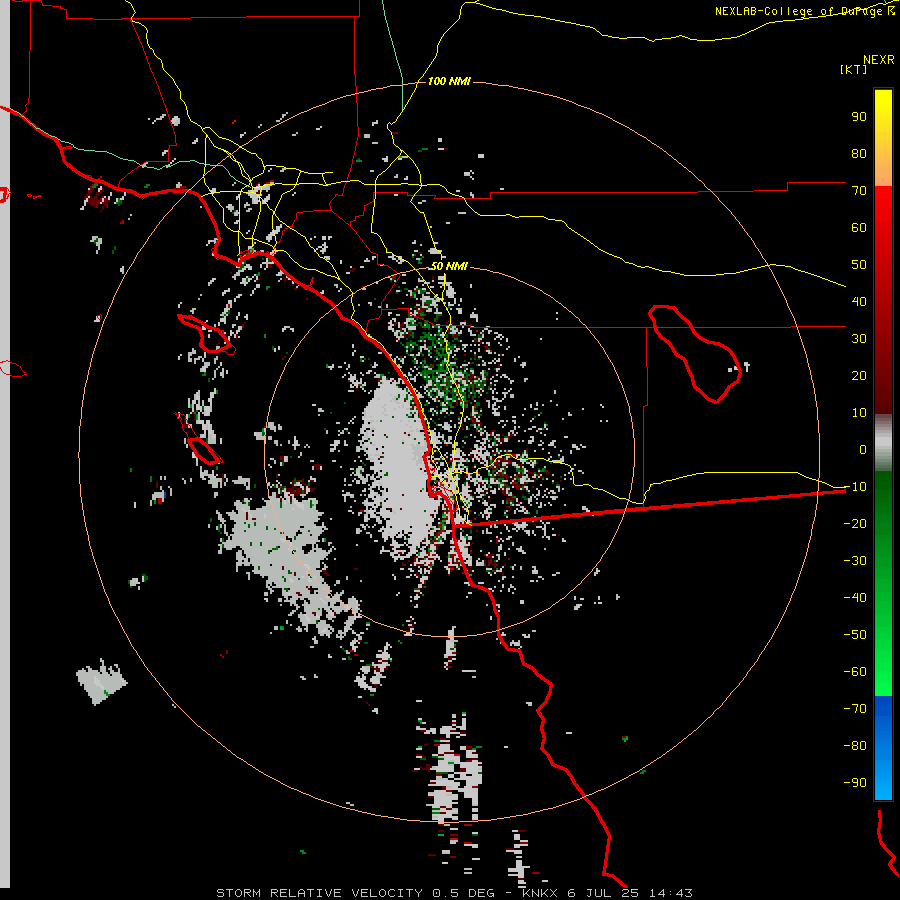Click the 10 value on the velocity scale
This screenshot has height=900, width=900.
[x=859, y=413]
